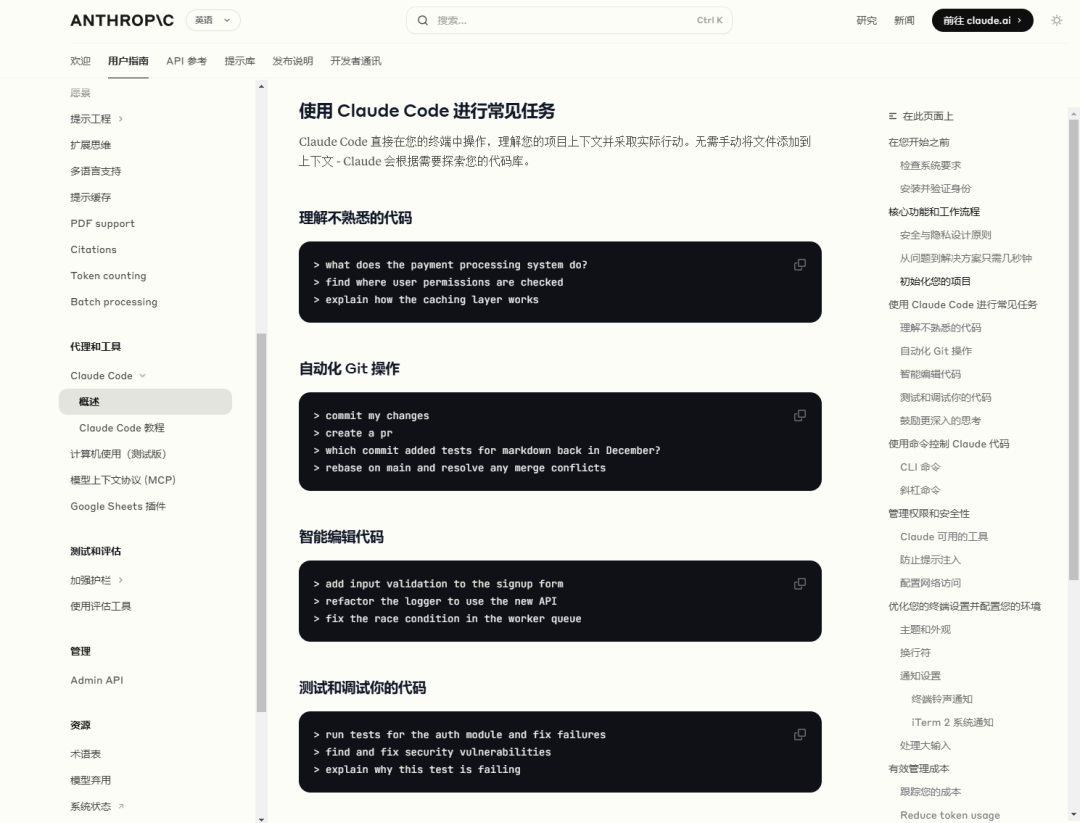Click the ANTHROP\C logo
Screen dimensions: 1080x823
[120, 19]
